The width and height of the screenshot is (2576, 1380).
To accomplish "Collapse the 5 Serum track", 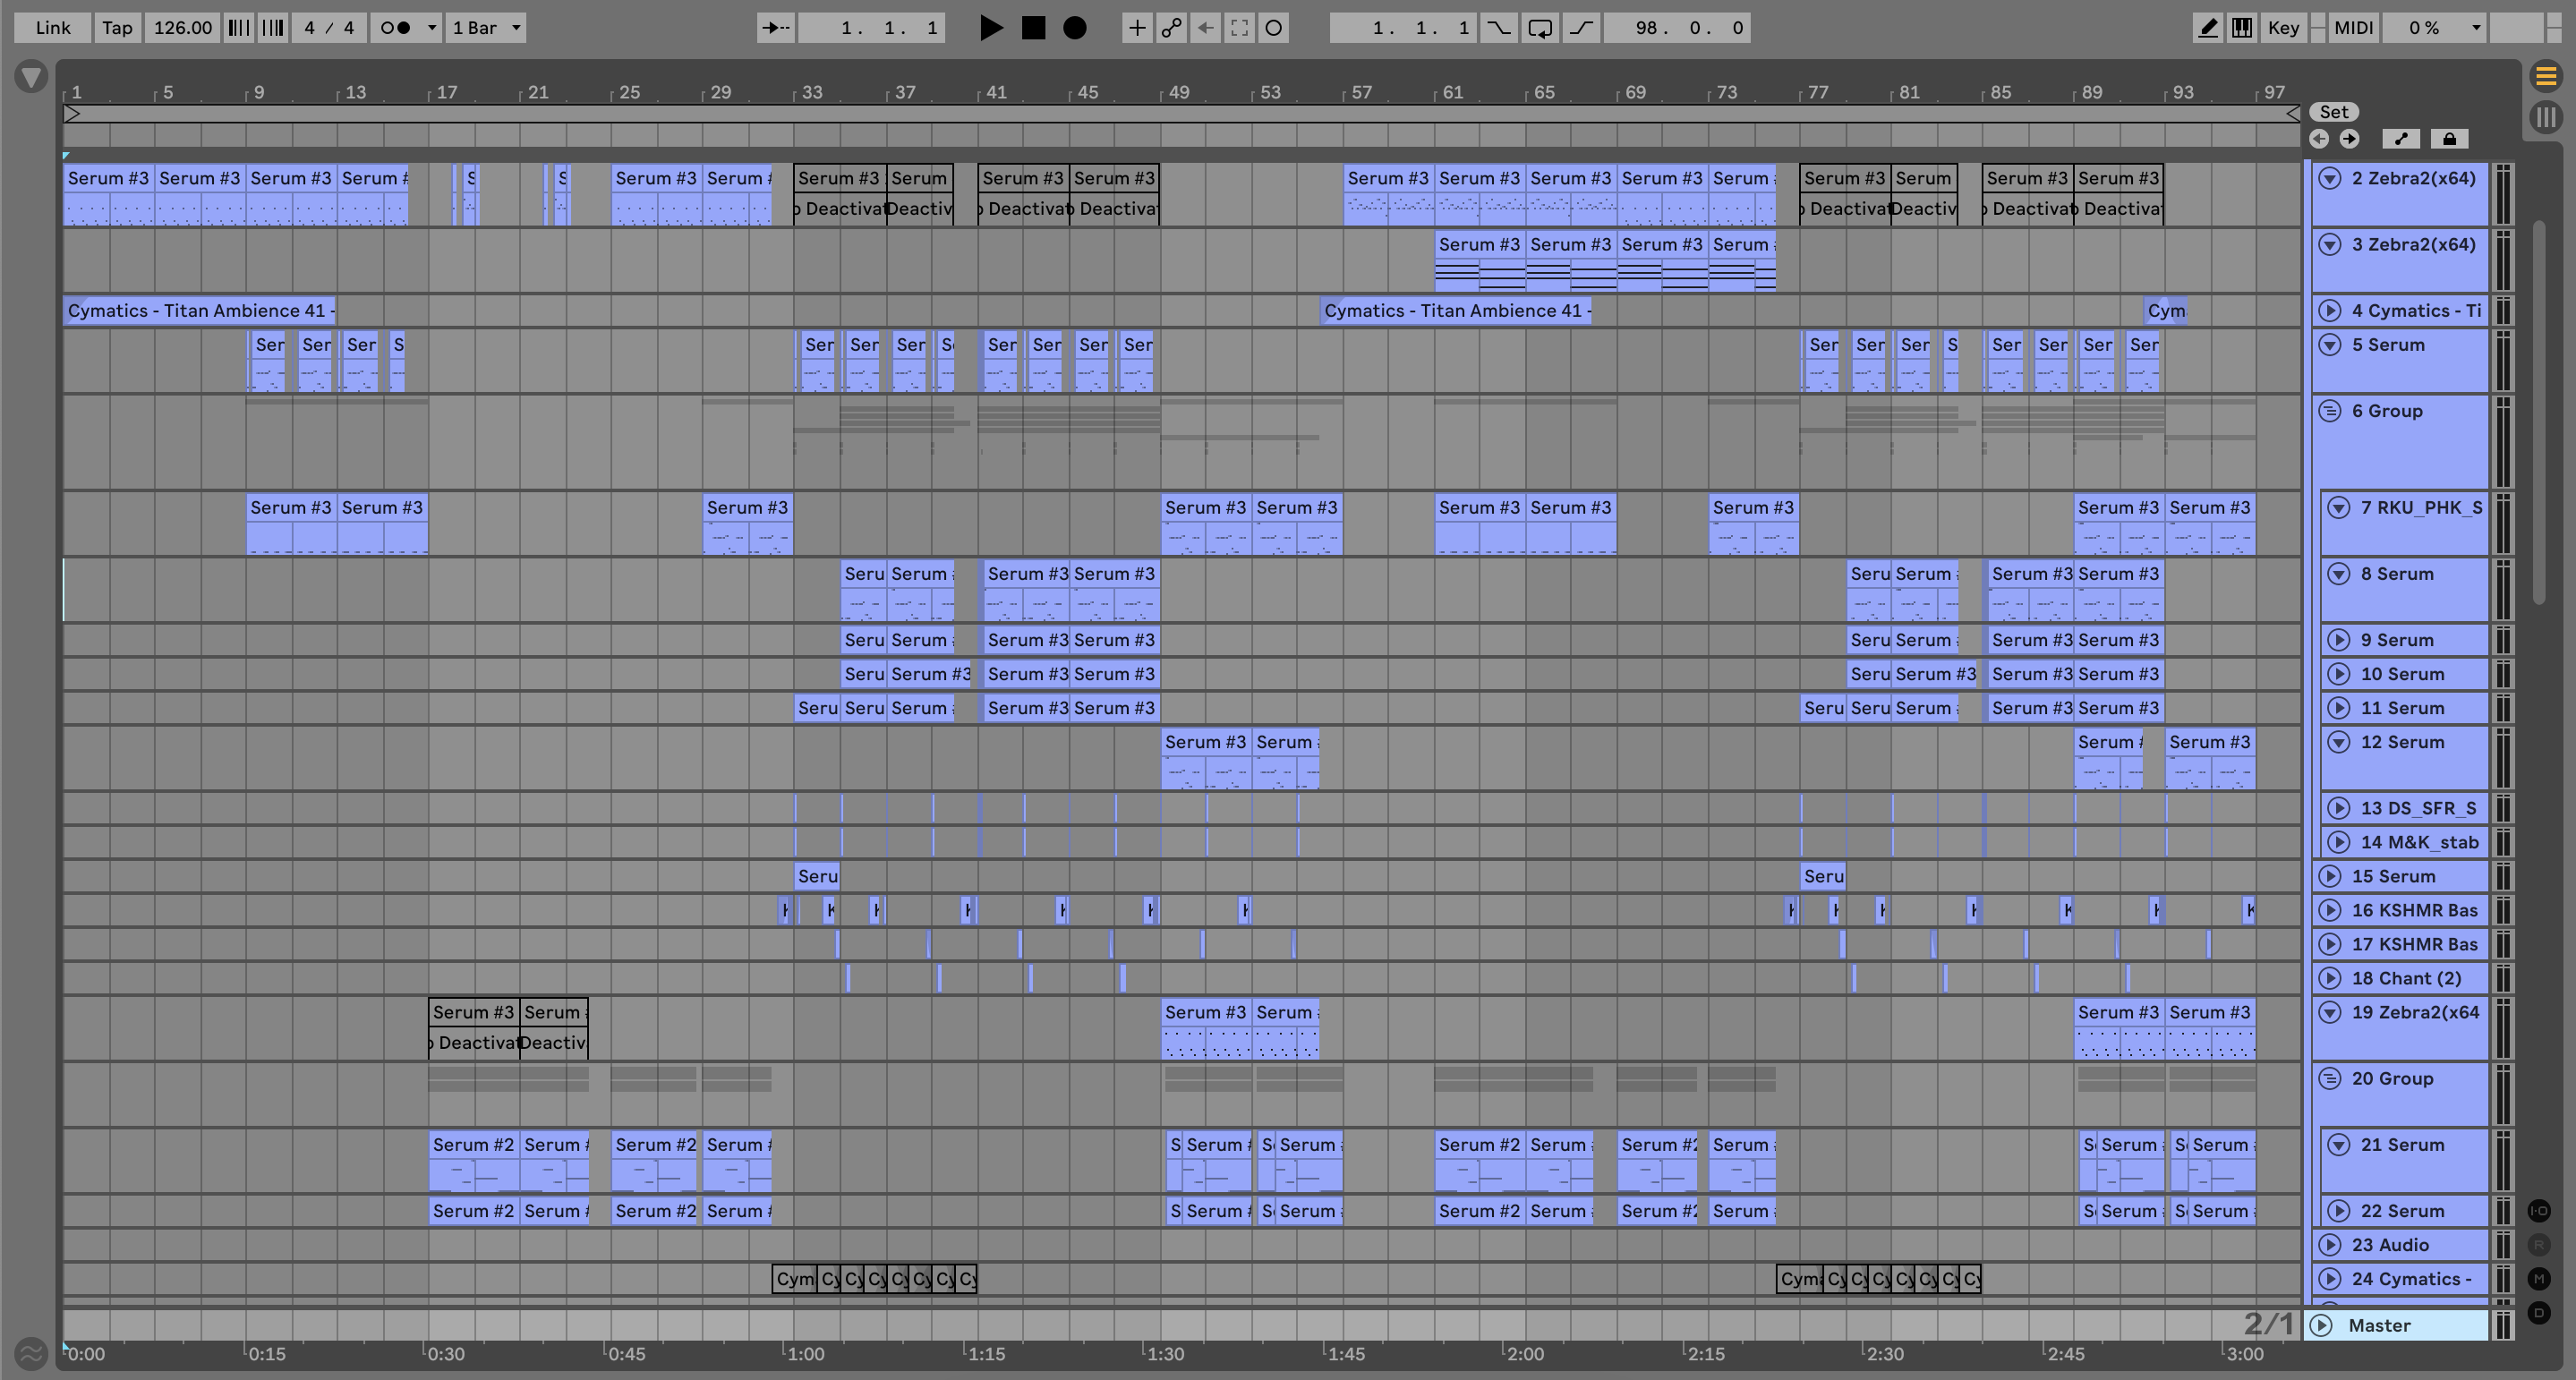I will (x=2330, y=345).
